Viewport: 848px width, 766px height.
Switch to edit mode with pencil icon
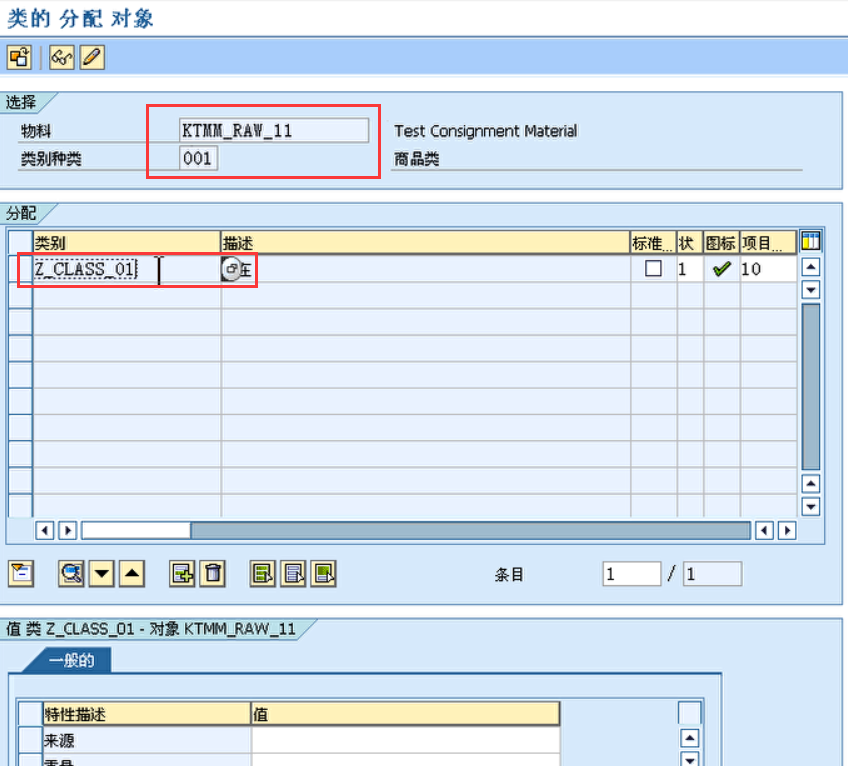(x=90, y=57)
